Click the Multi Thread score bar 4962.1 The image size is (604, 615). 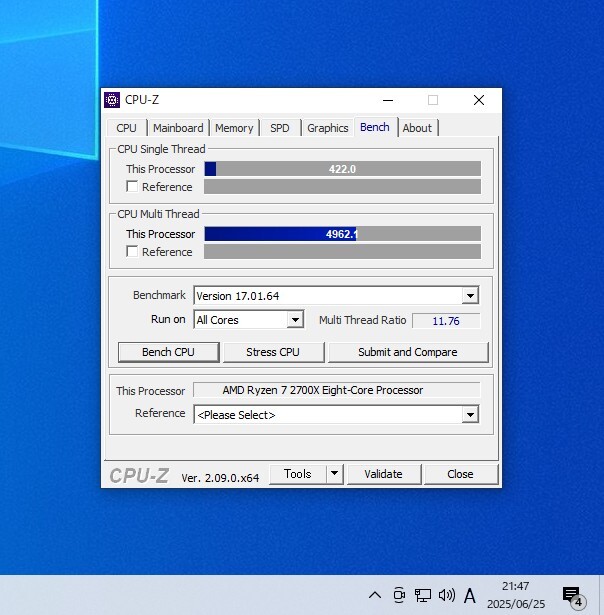(342, 234)
